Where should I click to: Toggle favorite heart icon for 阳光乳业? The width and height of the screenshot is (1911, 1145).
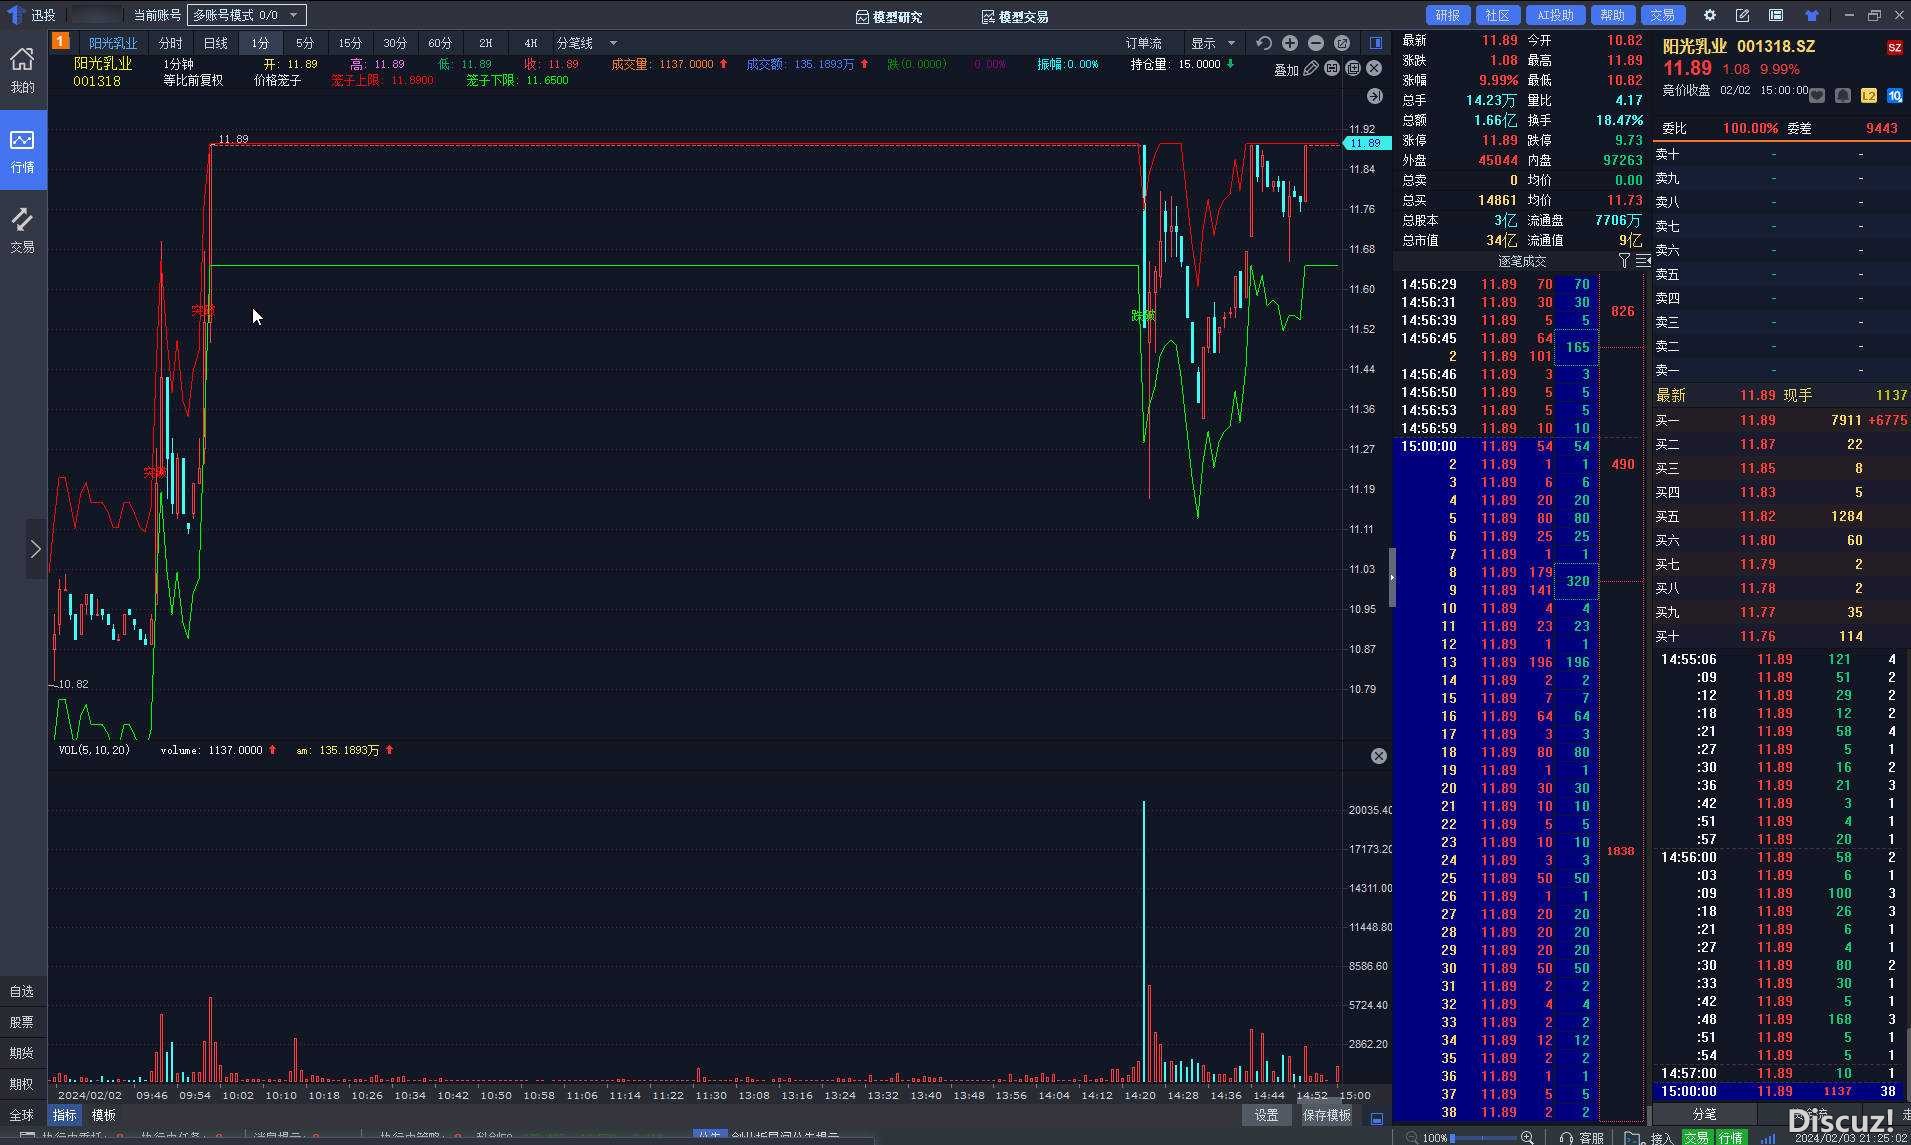[x=1817, y=95]
